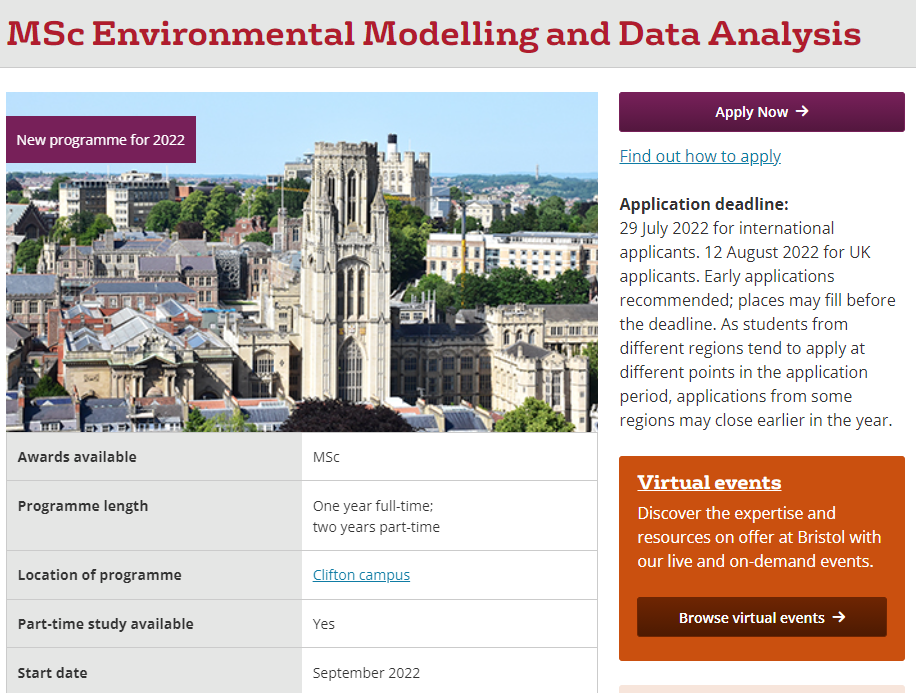This screenshot has width=916, height=693.
Task: Click the 'One year full-time' length value
Action: 372,506
